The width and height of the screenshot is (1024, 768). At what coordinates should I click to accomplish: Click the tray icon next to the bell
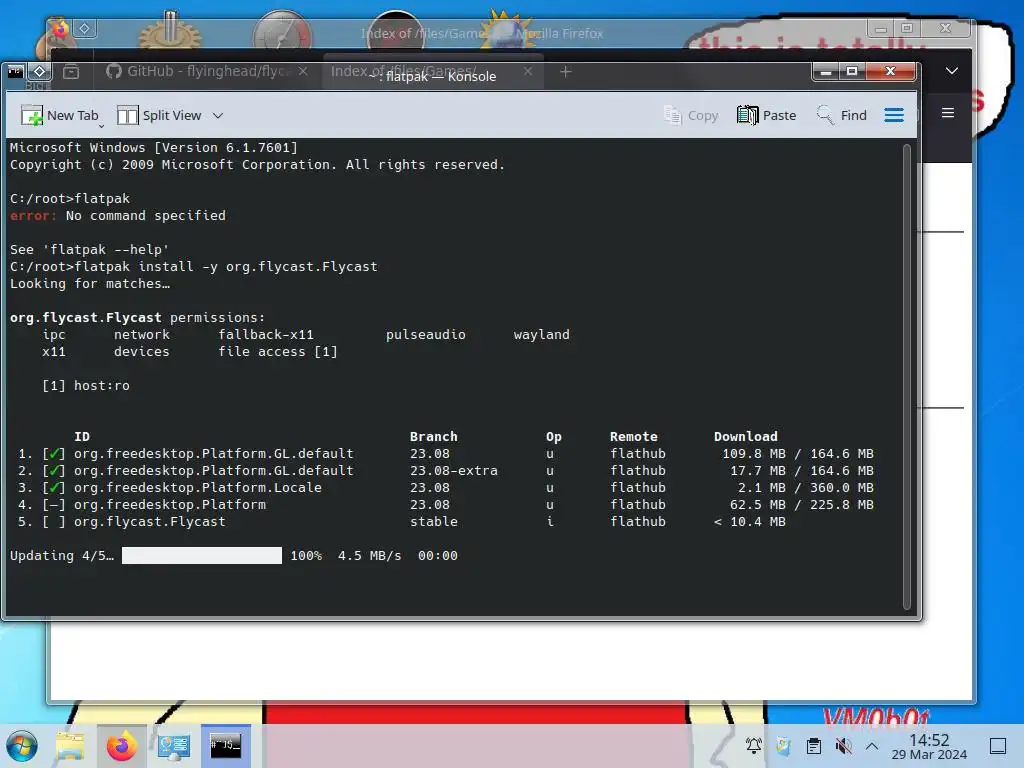point(784,746)
